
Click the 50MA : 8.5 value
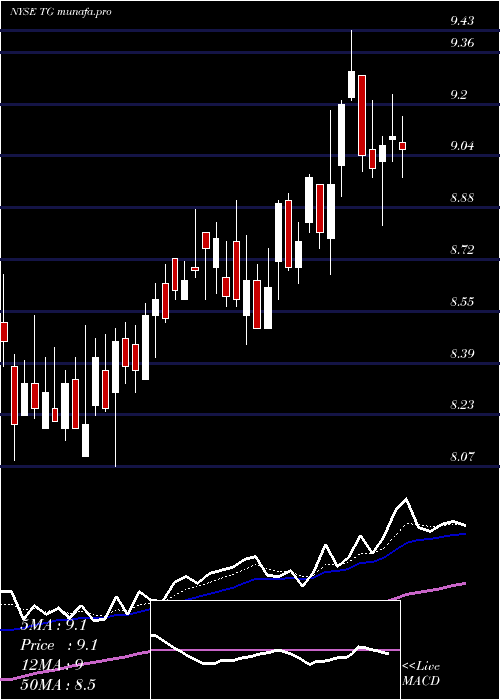click(x=58, y=685)
